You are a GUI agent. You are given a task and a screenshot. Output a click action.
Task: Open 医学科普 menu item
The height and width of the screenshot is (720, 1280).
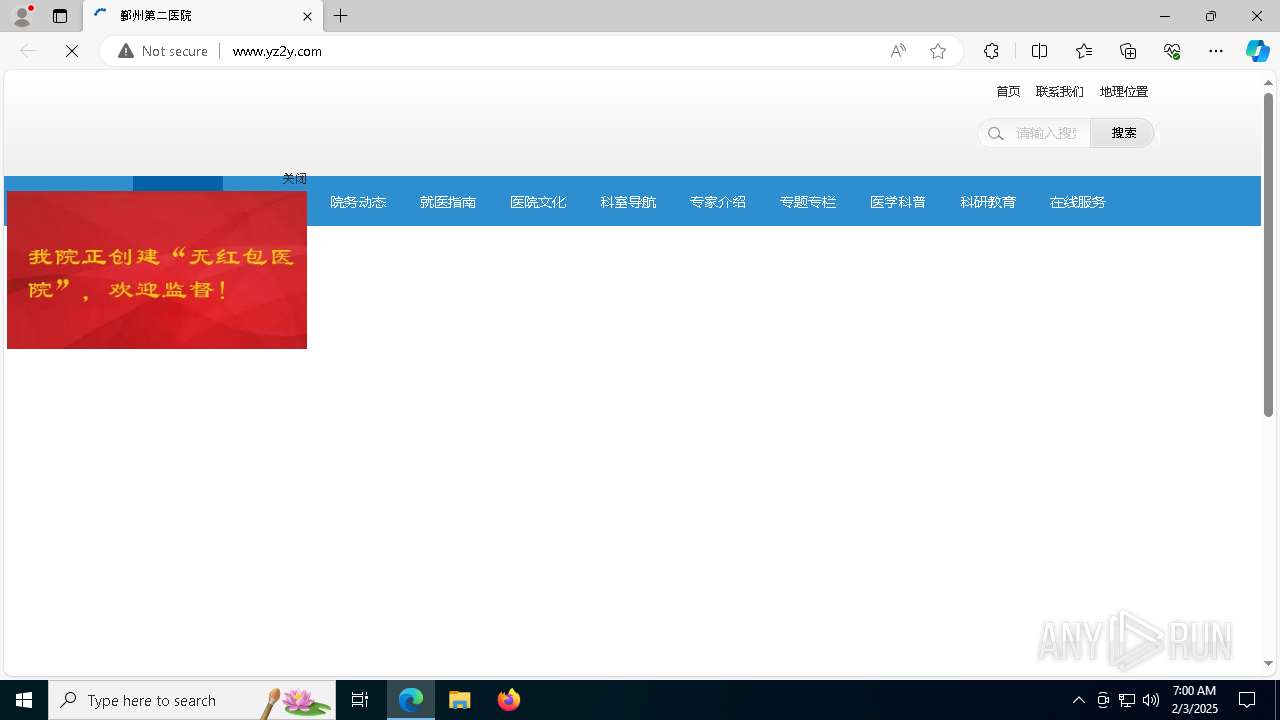click(x=898, y=202)
